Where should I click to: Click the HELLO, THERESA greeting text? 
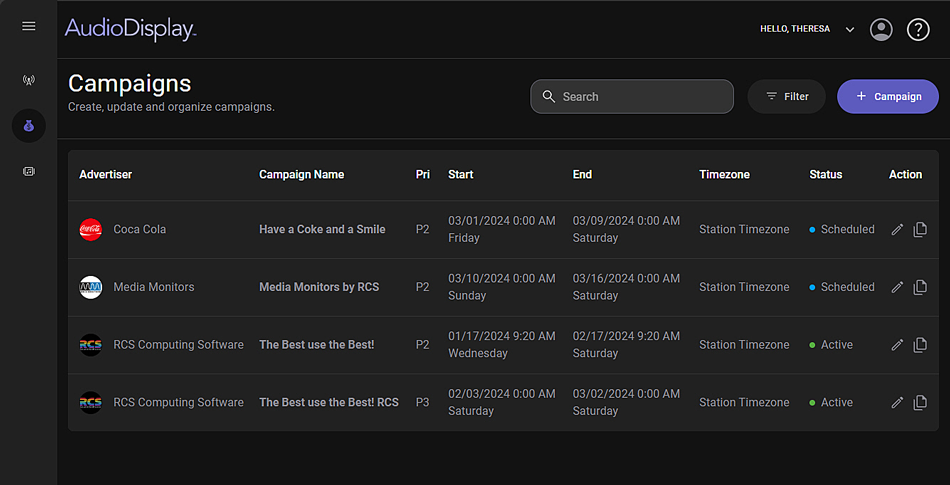tap(795, 29)
